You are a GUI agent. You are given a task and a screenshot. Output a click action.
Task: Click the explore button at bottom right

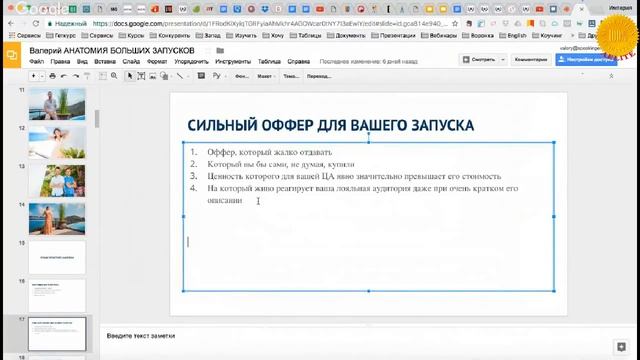click(621, 347)
